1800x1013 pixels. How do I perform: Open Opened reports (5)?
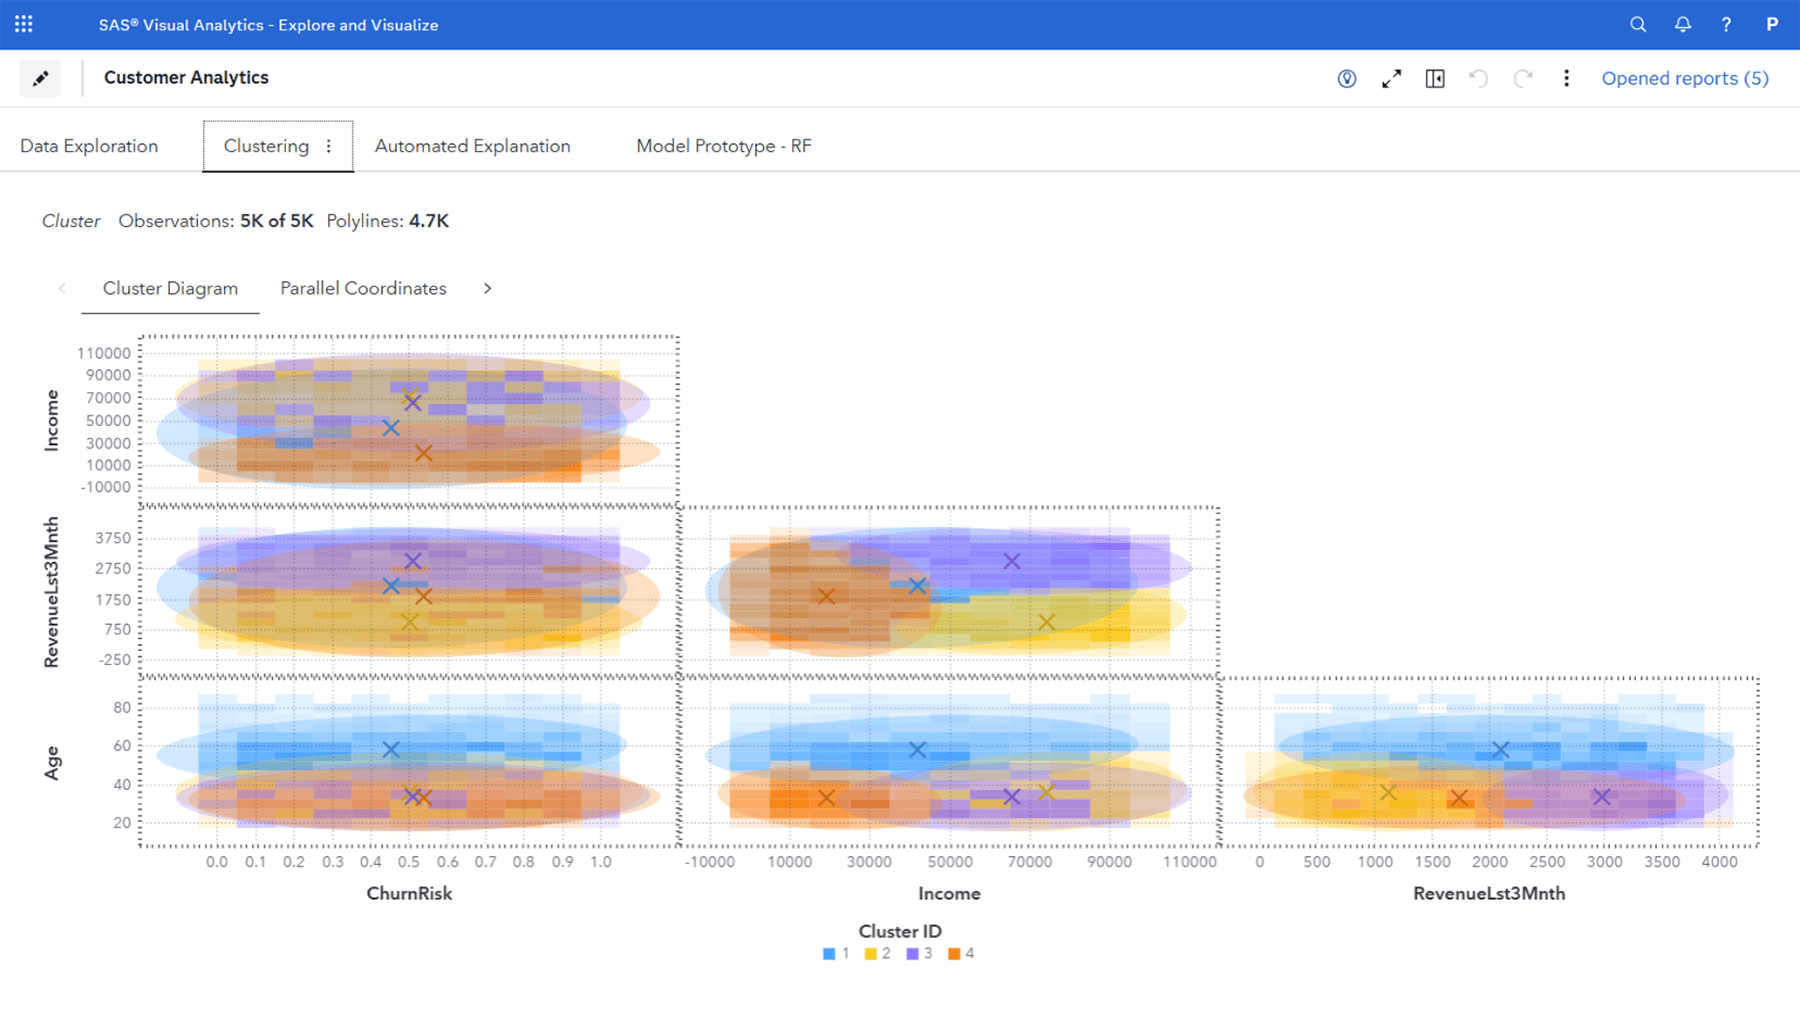(x=1684, y=78)
